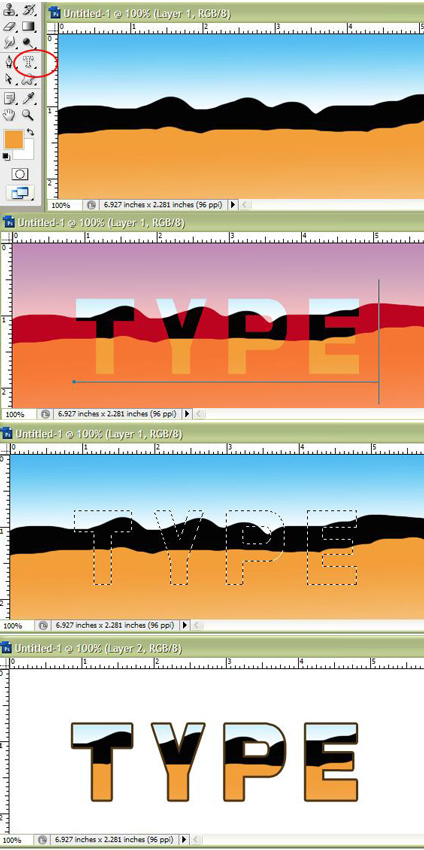Select the Clone Stamp tool
Image resolution: width=424 pixels, height=850 pixels.
pyautogui.click(x=9, y=8)
